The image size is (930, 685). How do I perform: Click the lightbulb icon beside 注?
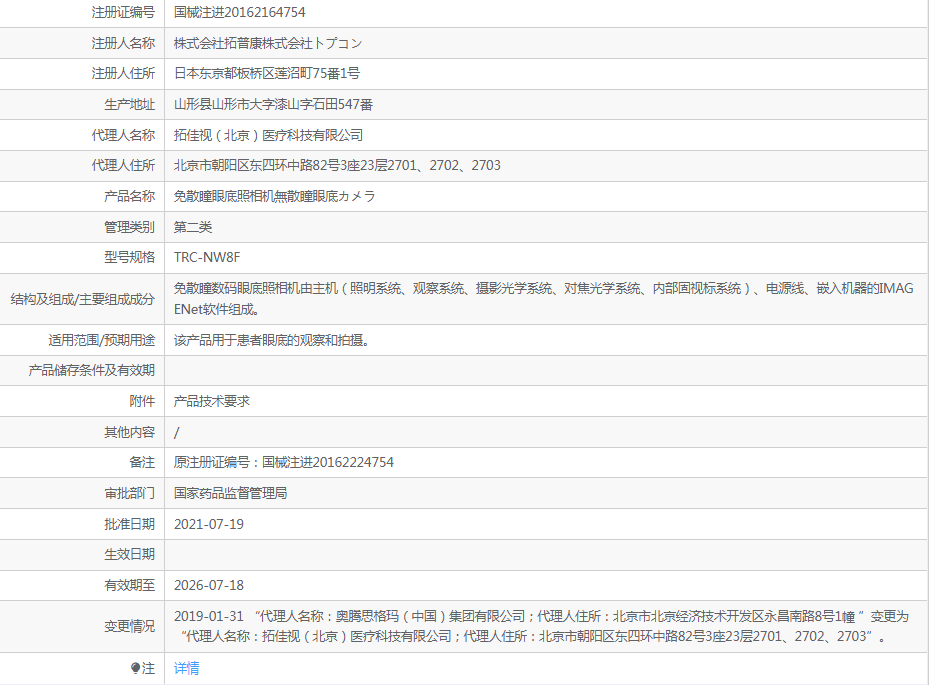[x=135, y=668]
